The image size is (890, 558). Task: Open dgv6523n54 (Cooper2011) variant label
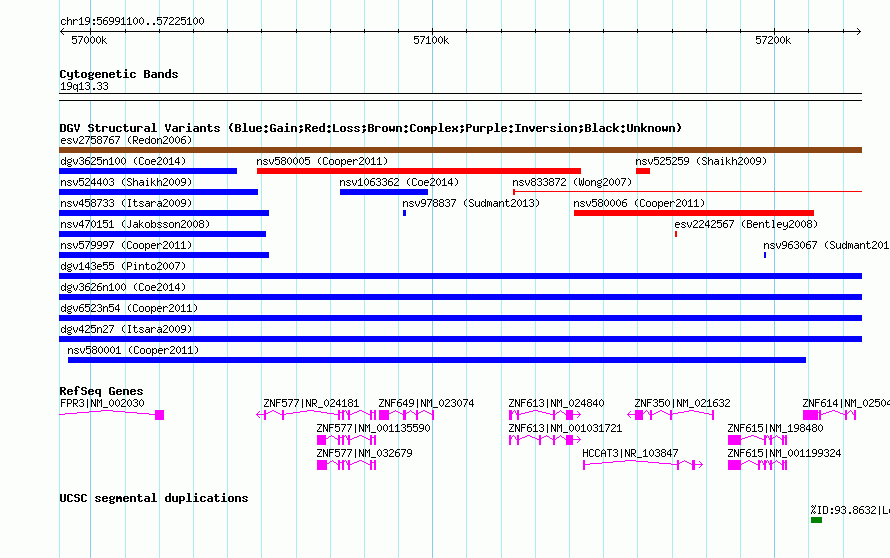[129, 308]
